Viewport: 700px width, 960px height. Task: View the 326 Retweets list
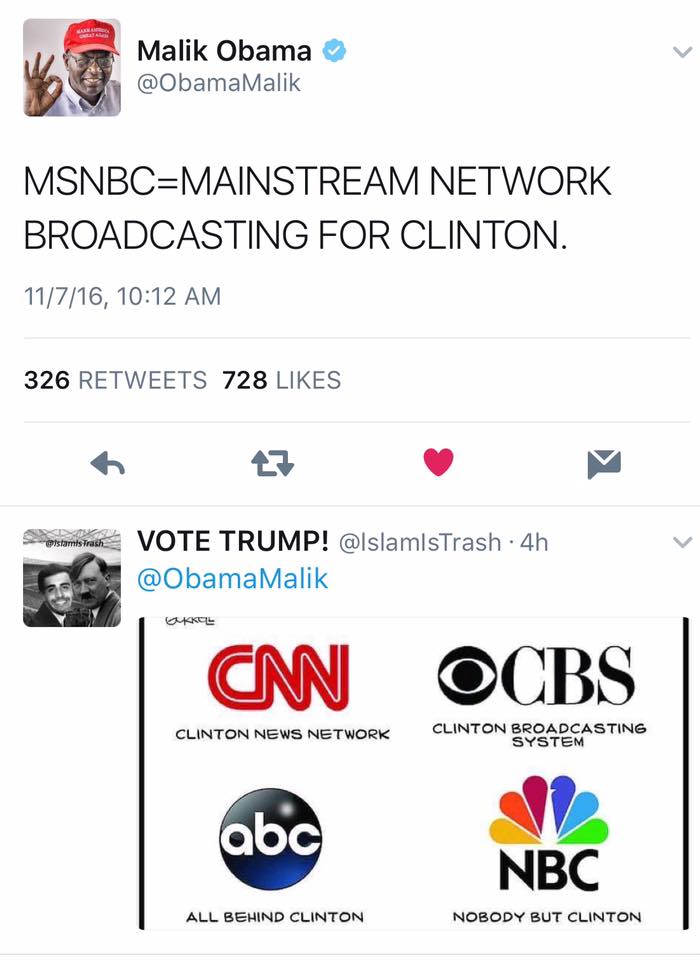point(115,380)
